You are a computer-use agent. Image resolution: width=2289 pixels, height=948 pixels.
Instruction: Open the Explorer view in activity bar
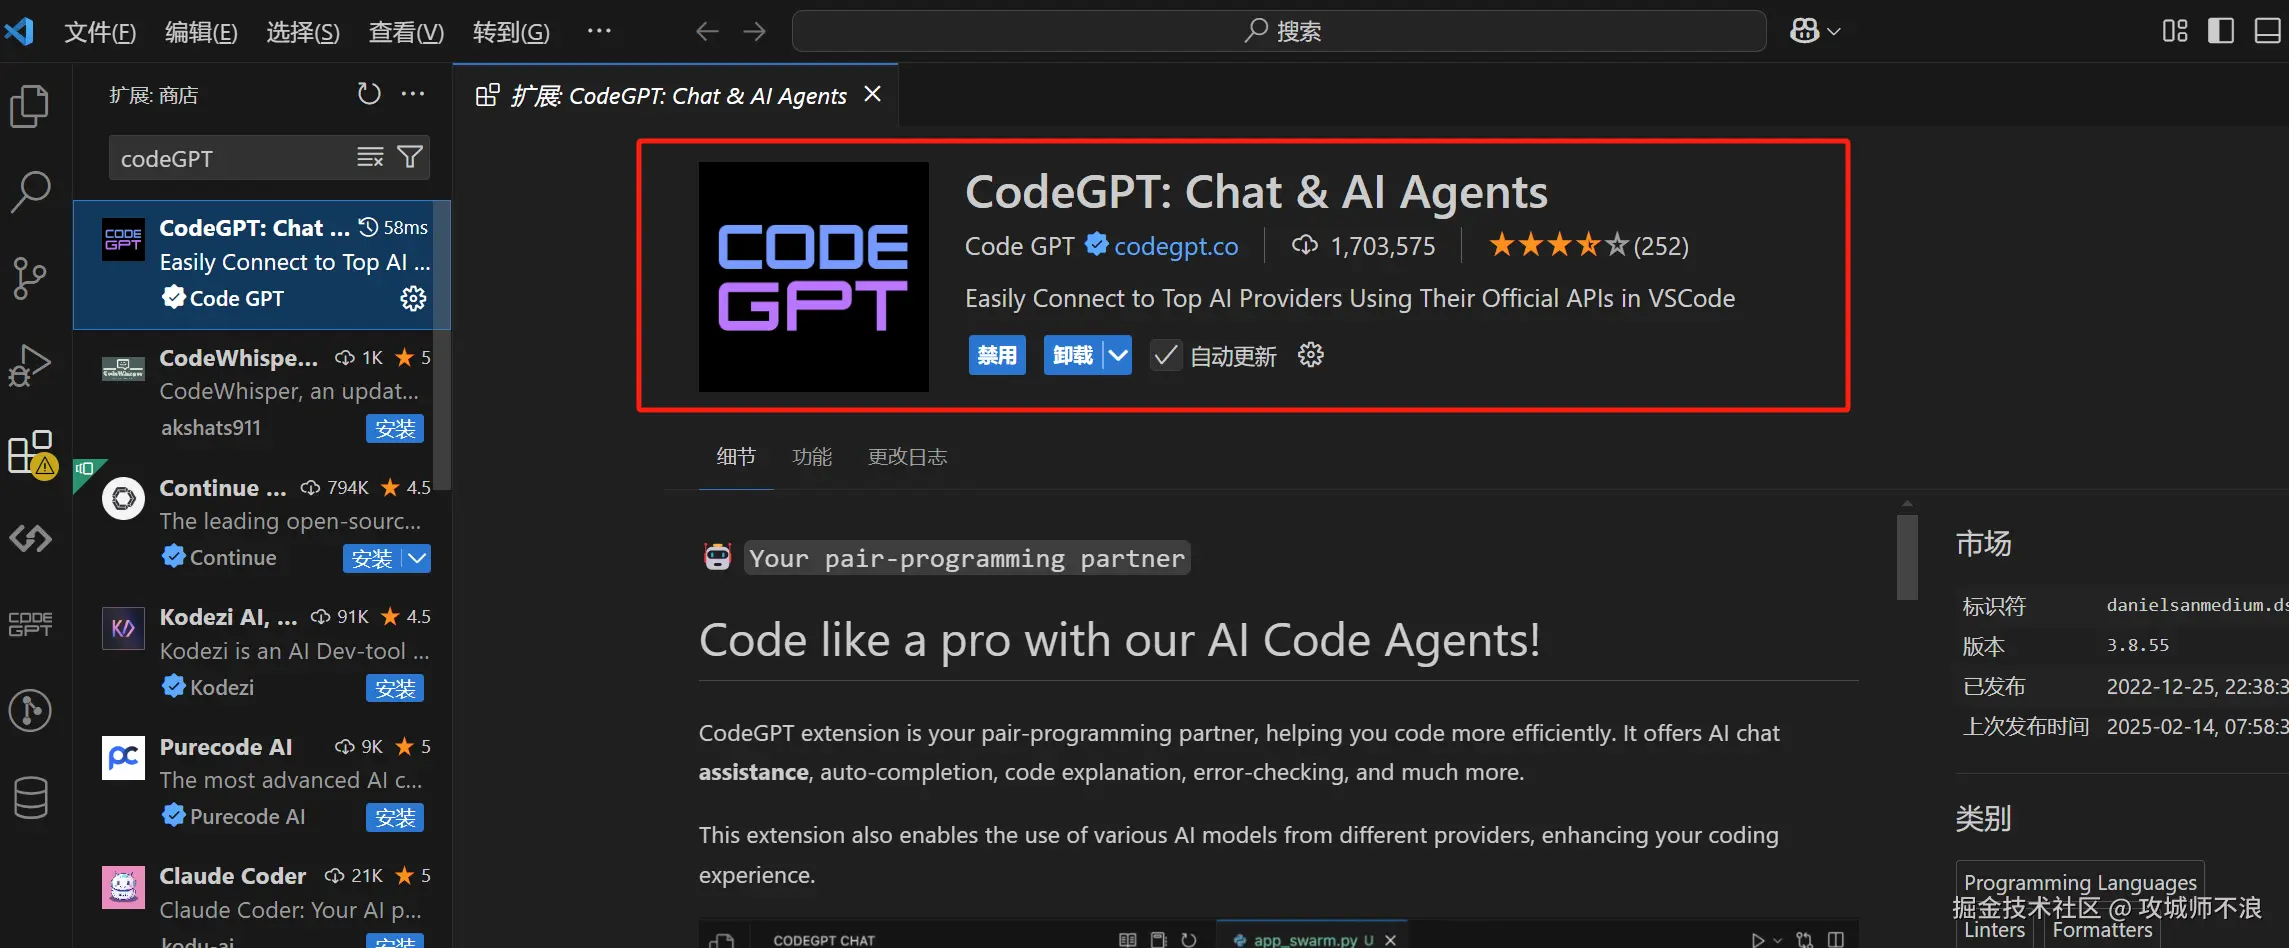[x=30, y=106]
